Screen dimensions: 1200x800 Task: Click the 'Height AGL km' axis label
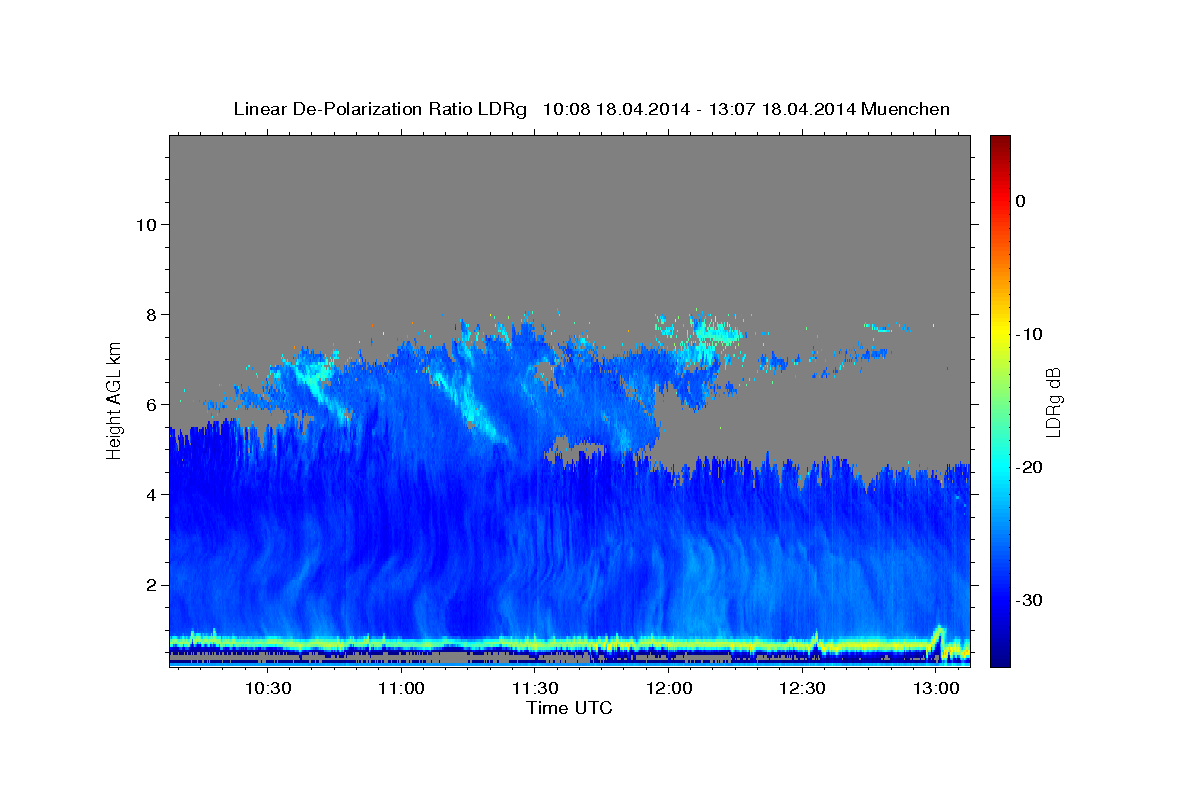[114, 401]
